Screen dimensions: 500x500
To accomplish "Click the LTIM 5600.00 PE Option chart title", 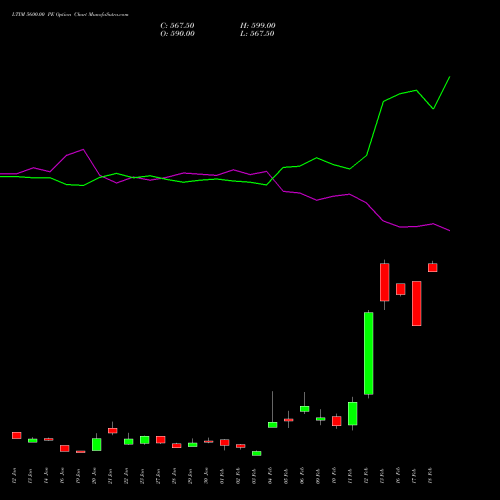I will pos(70,15).
